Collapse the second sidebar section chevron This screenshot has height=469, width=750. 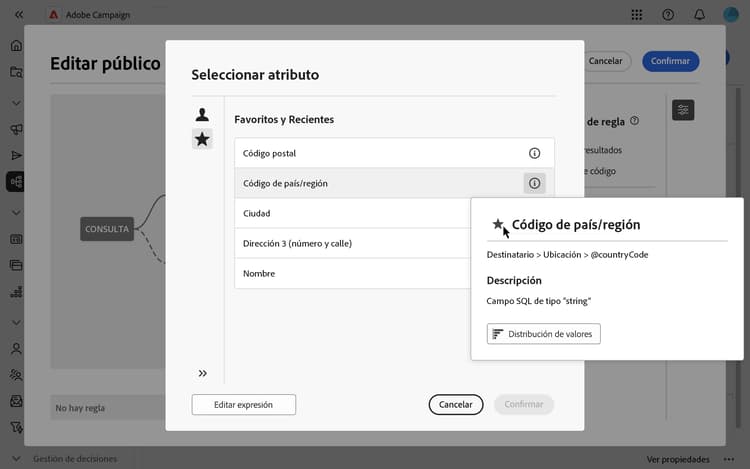point(16,213)
